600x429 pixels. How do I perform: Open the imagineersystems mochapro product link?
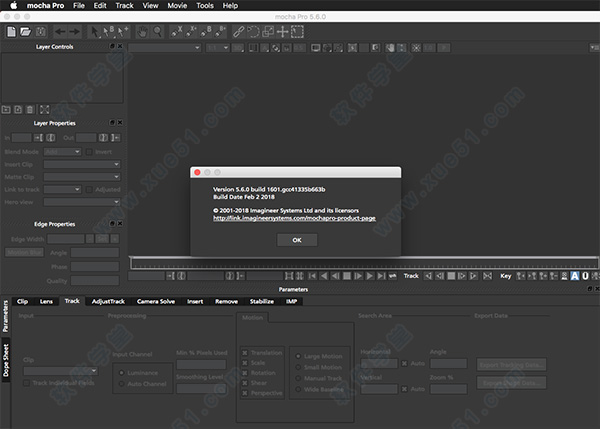(x=294, y=218)
